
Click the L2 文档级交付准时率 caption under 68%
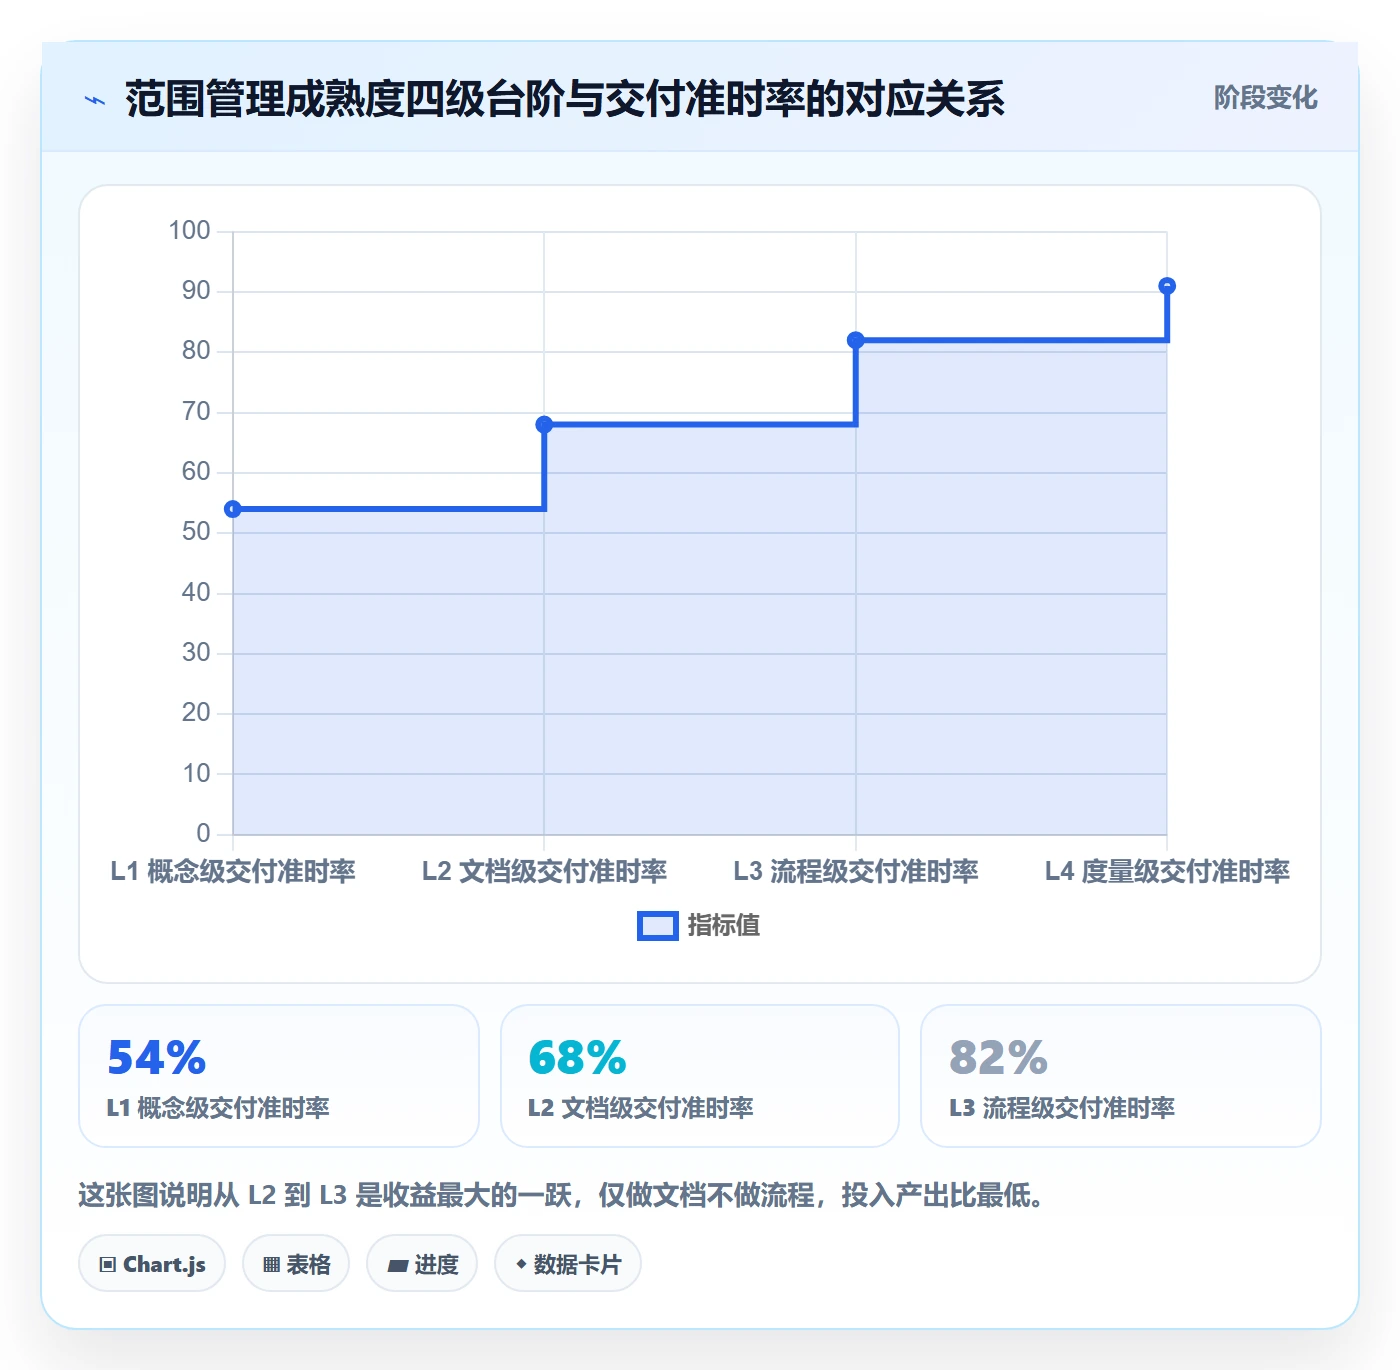(640, 1108)
